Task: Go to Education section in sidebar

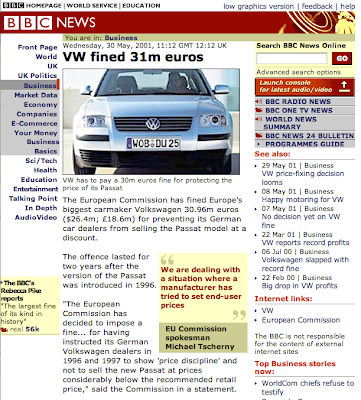Action: (x=39, y=180)
